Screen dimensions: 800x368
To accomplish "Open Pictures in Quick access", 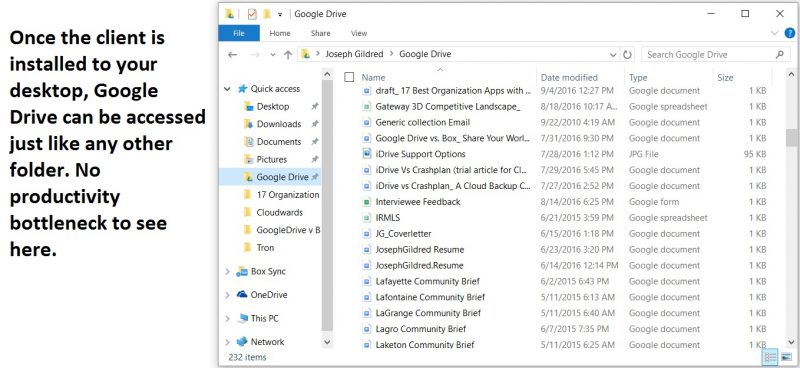I will point(271,159).
